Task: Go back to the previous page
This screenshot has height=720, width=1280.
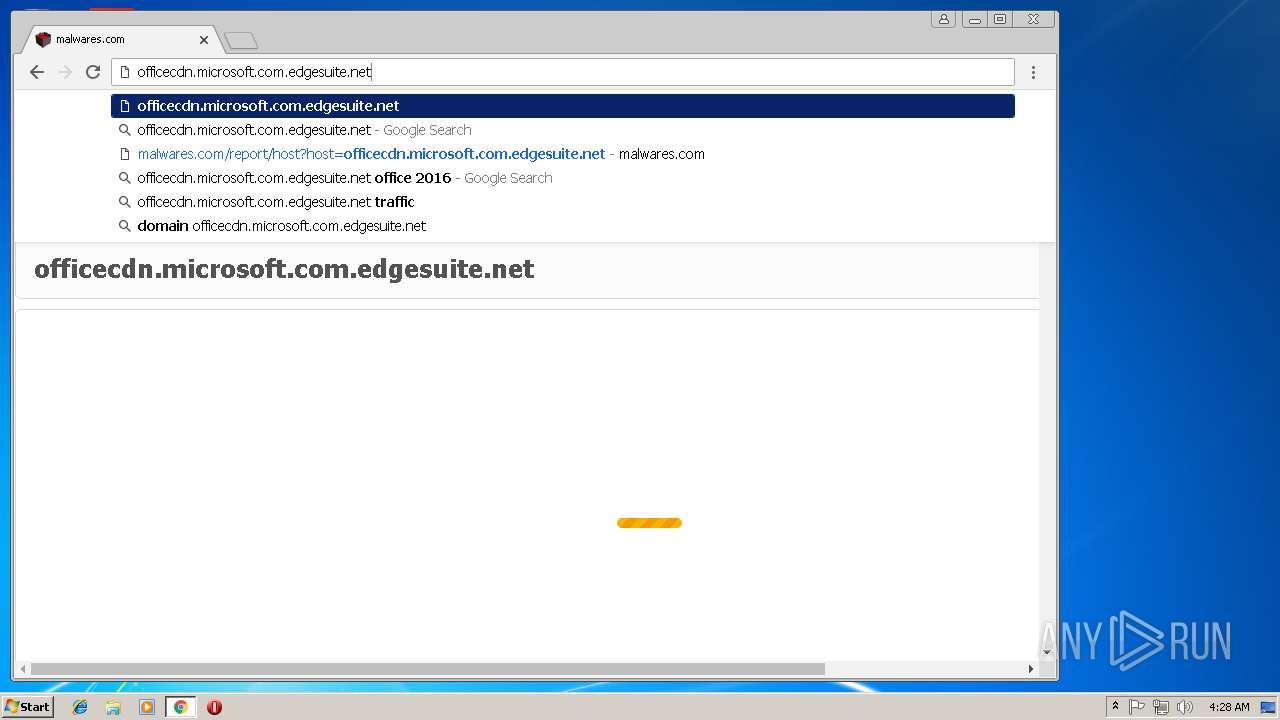Action: point(37,72)
